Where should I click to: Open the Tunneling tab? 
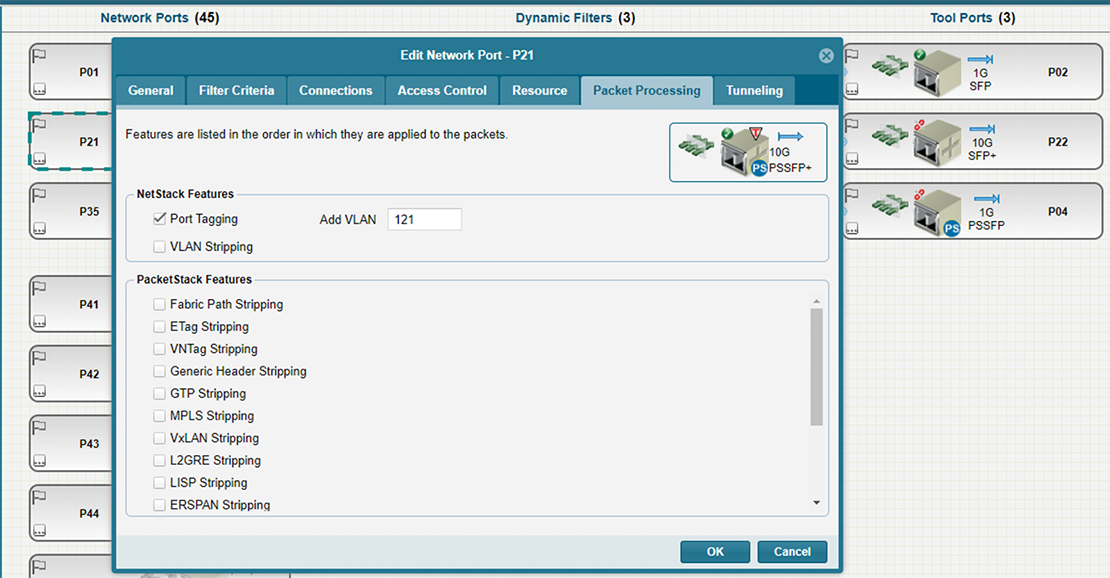(754, 91)
